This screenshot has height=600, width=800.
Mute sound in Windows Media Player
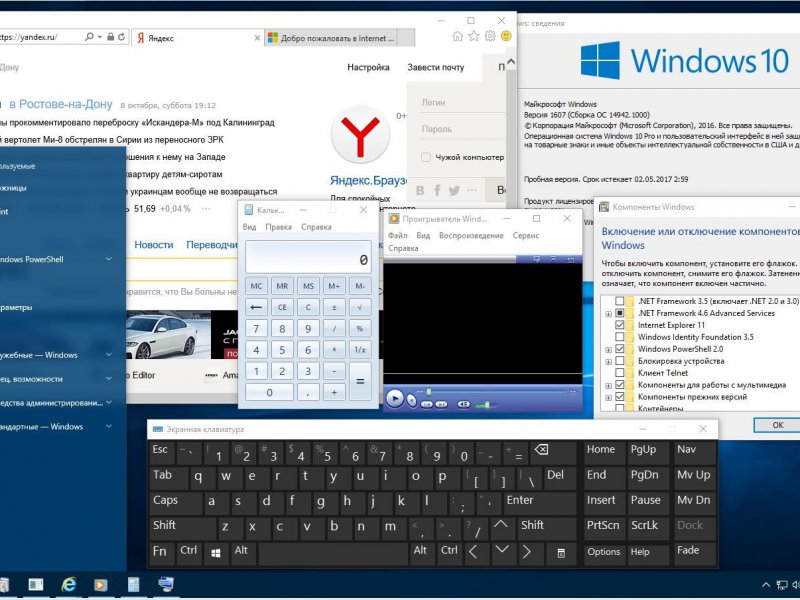pyautogui.click(x=464, y=404)
